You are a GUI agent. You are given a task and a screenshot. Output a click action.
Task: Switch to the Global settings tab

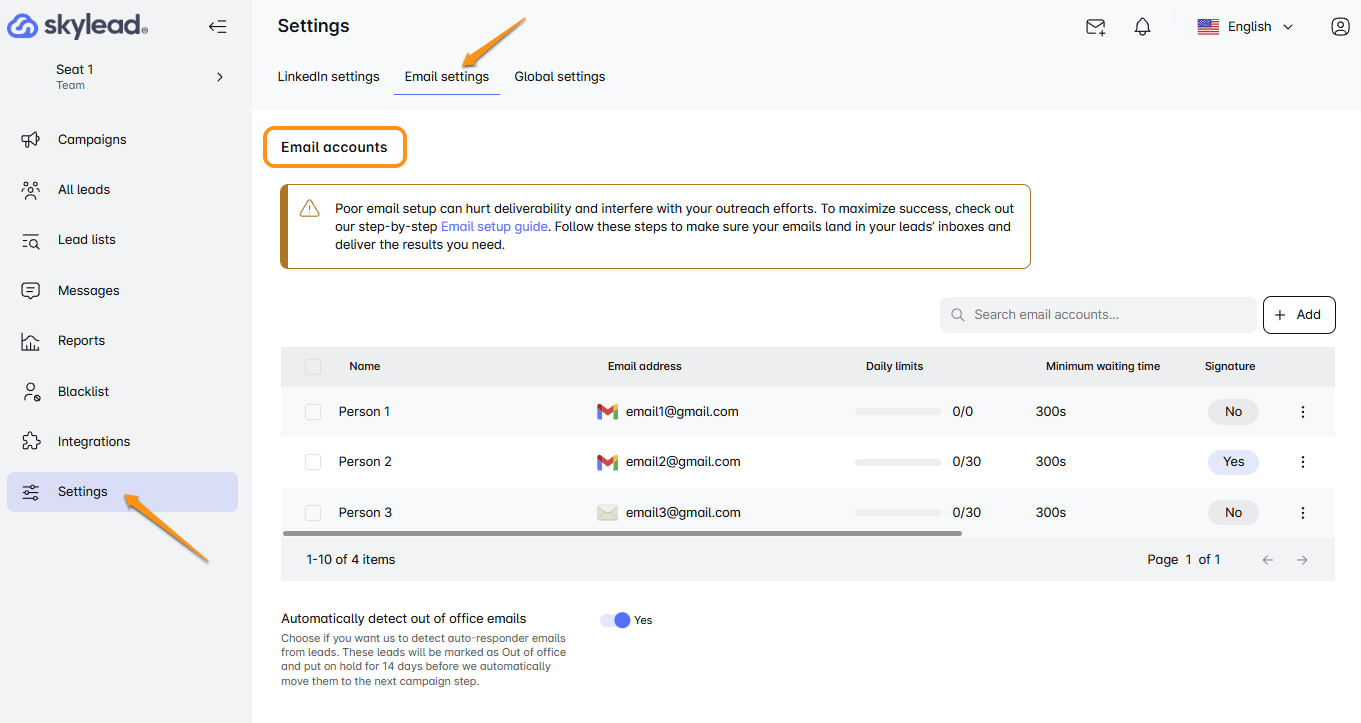point(559,77)
